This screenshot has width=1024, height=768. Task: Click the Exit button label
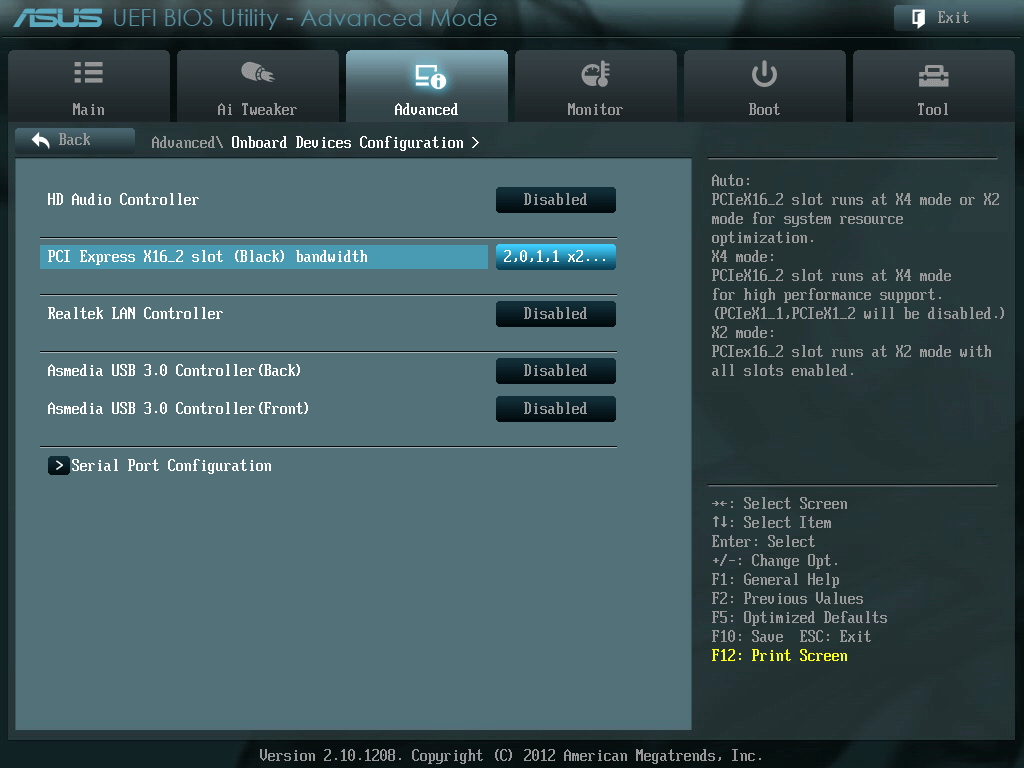tap(953, 18)
